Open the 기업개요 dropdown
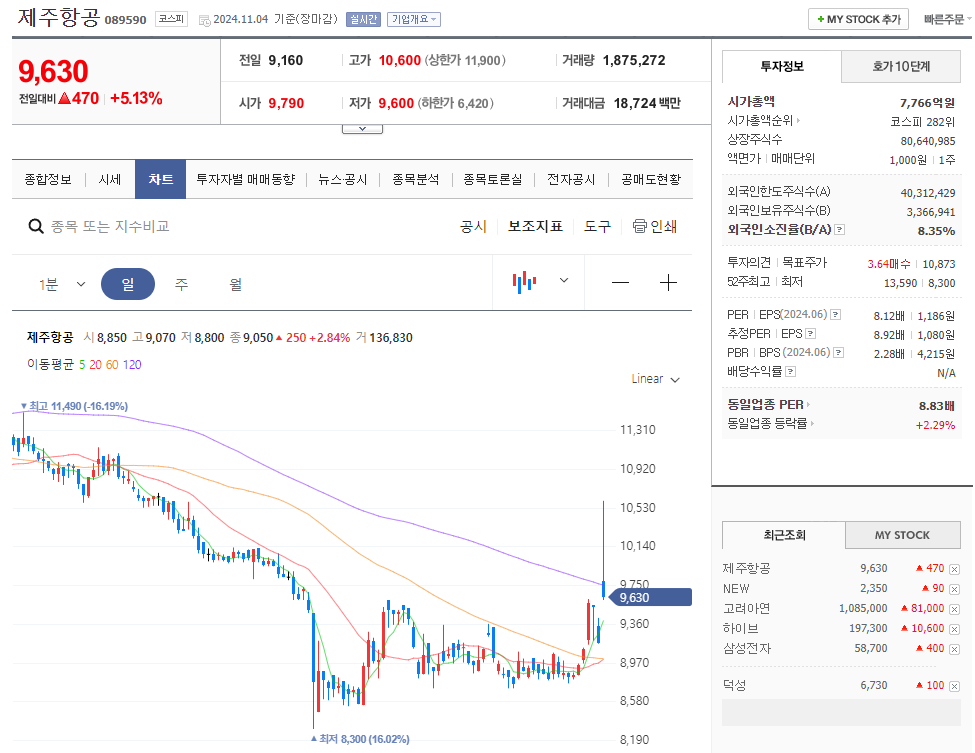Image resolution: width=975 pixels, height=753 pixels. coord(414,19)
